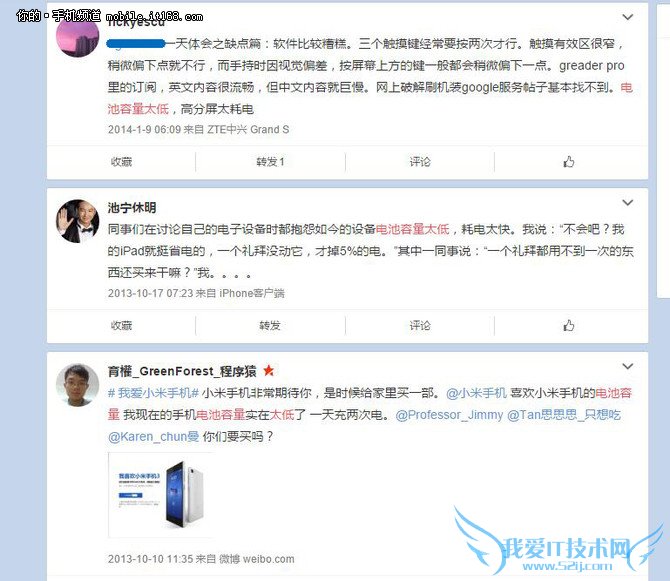Like the post by 池宁休明
Image resolution: width=670 pixels, height=581 pixels.
(x=568, y=326)
